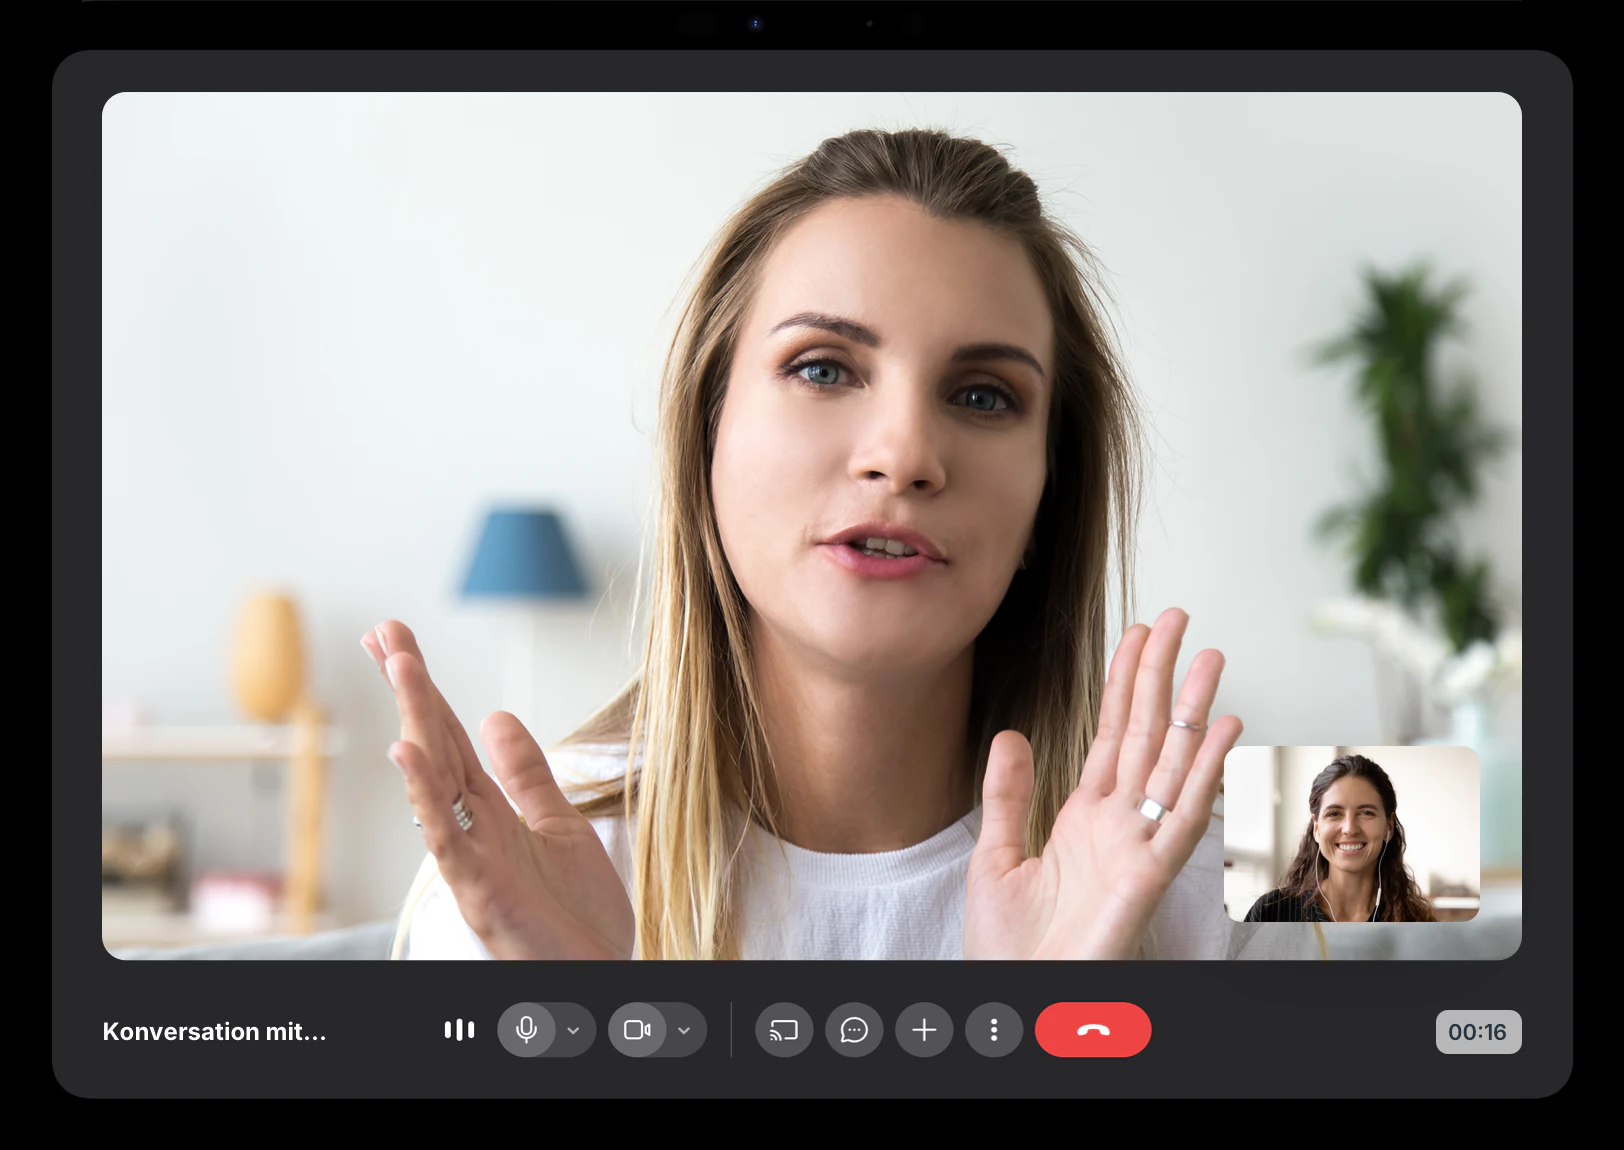Expand microphone options chevron
The height and width of the screenshot is (1150, 1624).
[574, 1030]
